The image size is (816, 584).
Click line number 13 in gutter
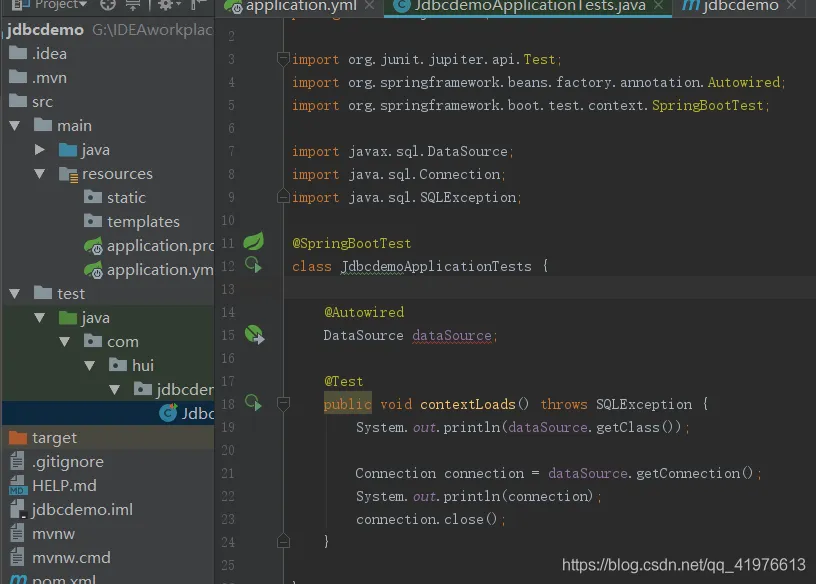[228, 289]
